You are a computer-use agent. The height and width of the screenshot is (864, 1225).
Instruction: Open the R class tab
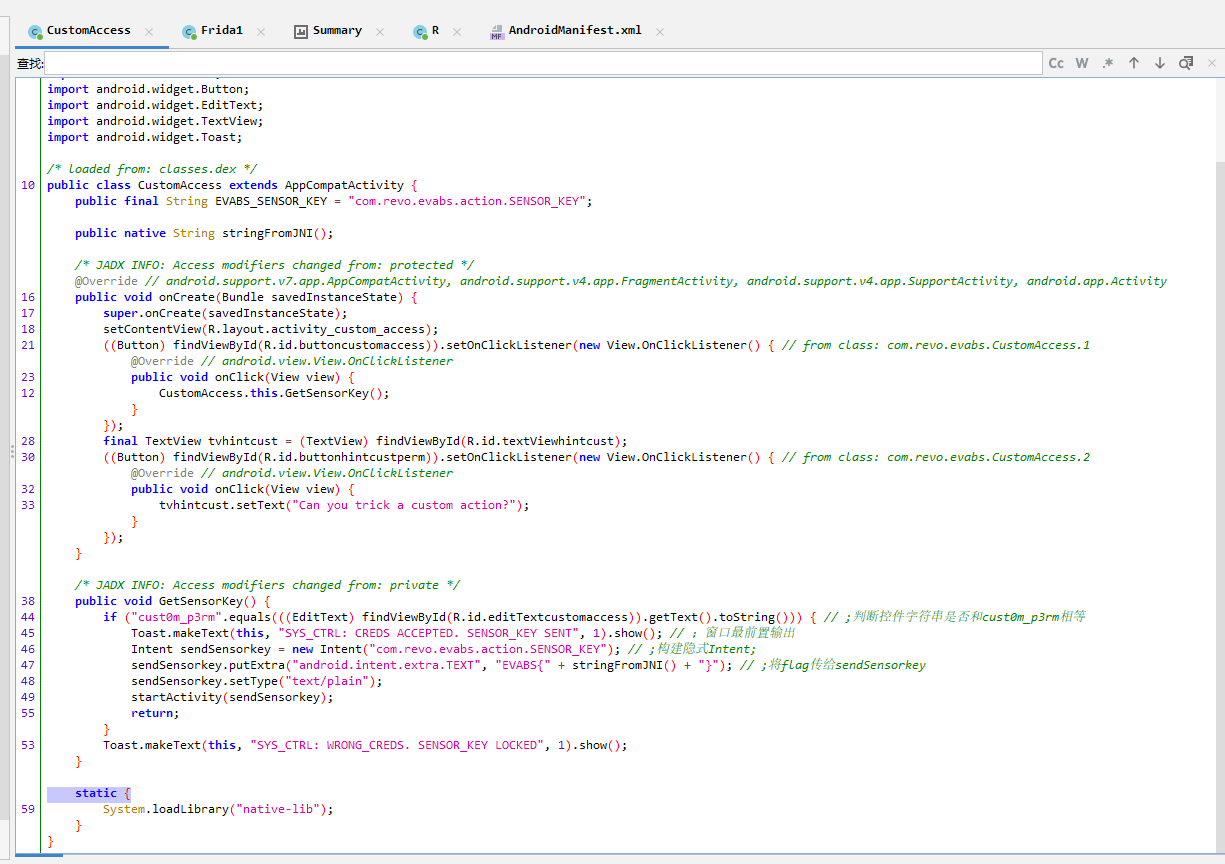[x=435, y=31]
